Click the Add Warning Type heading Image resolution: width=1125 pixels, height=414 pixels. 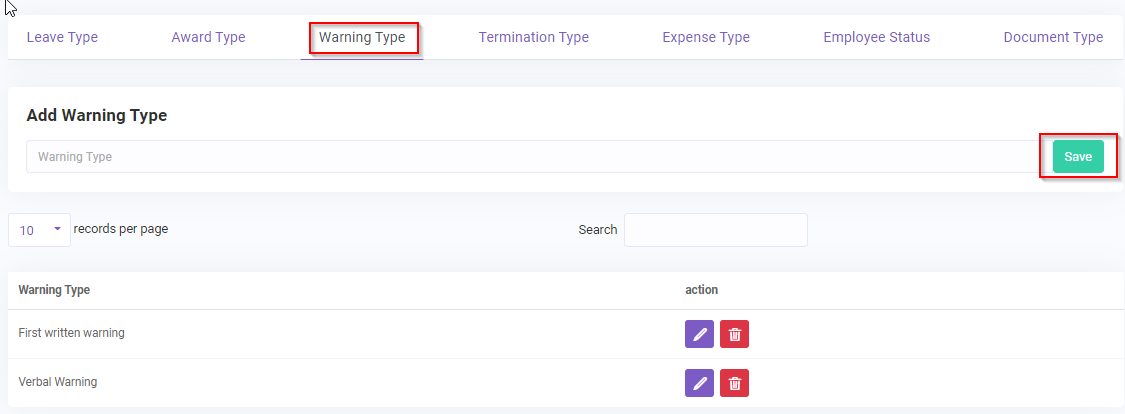(96, 116)
